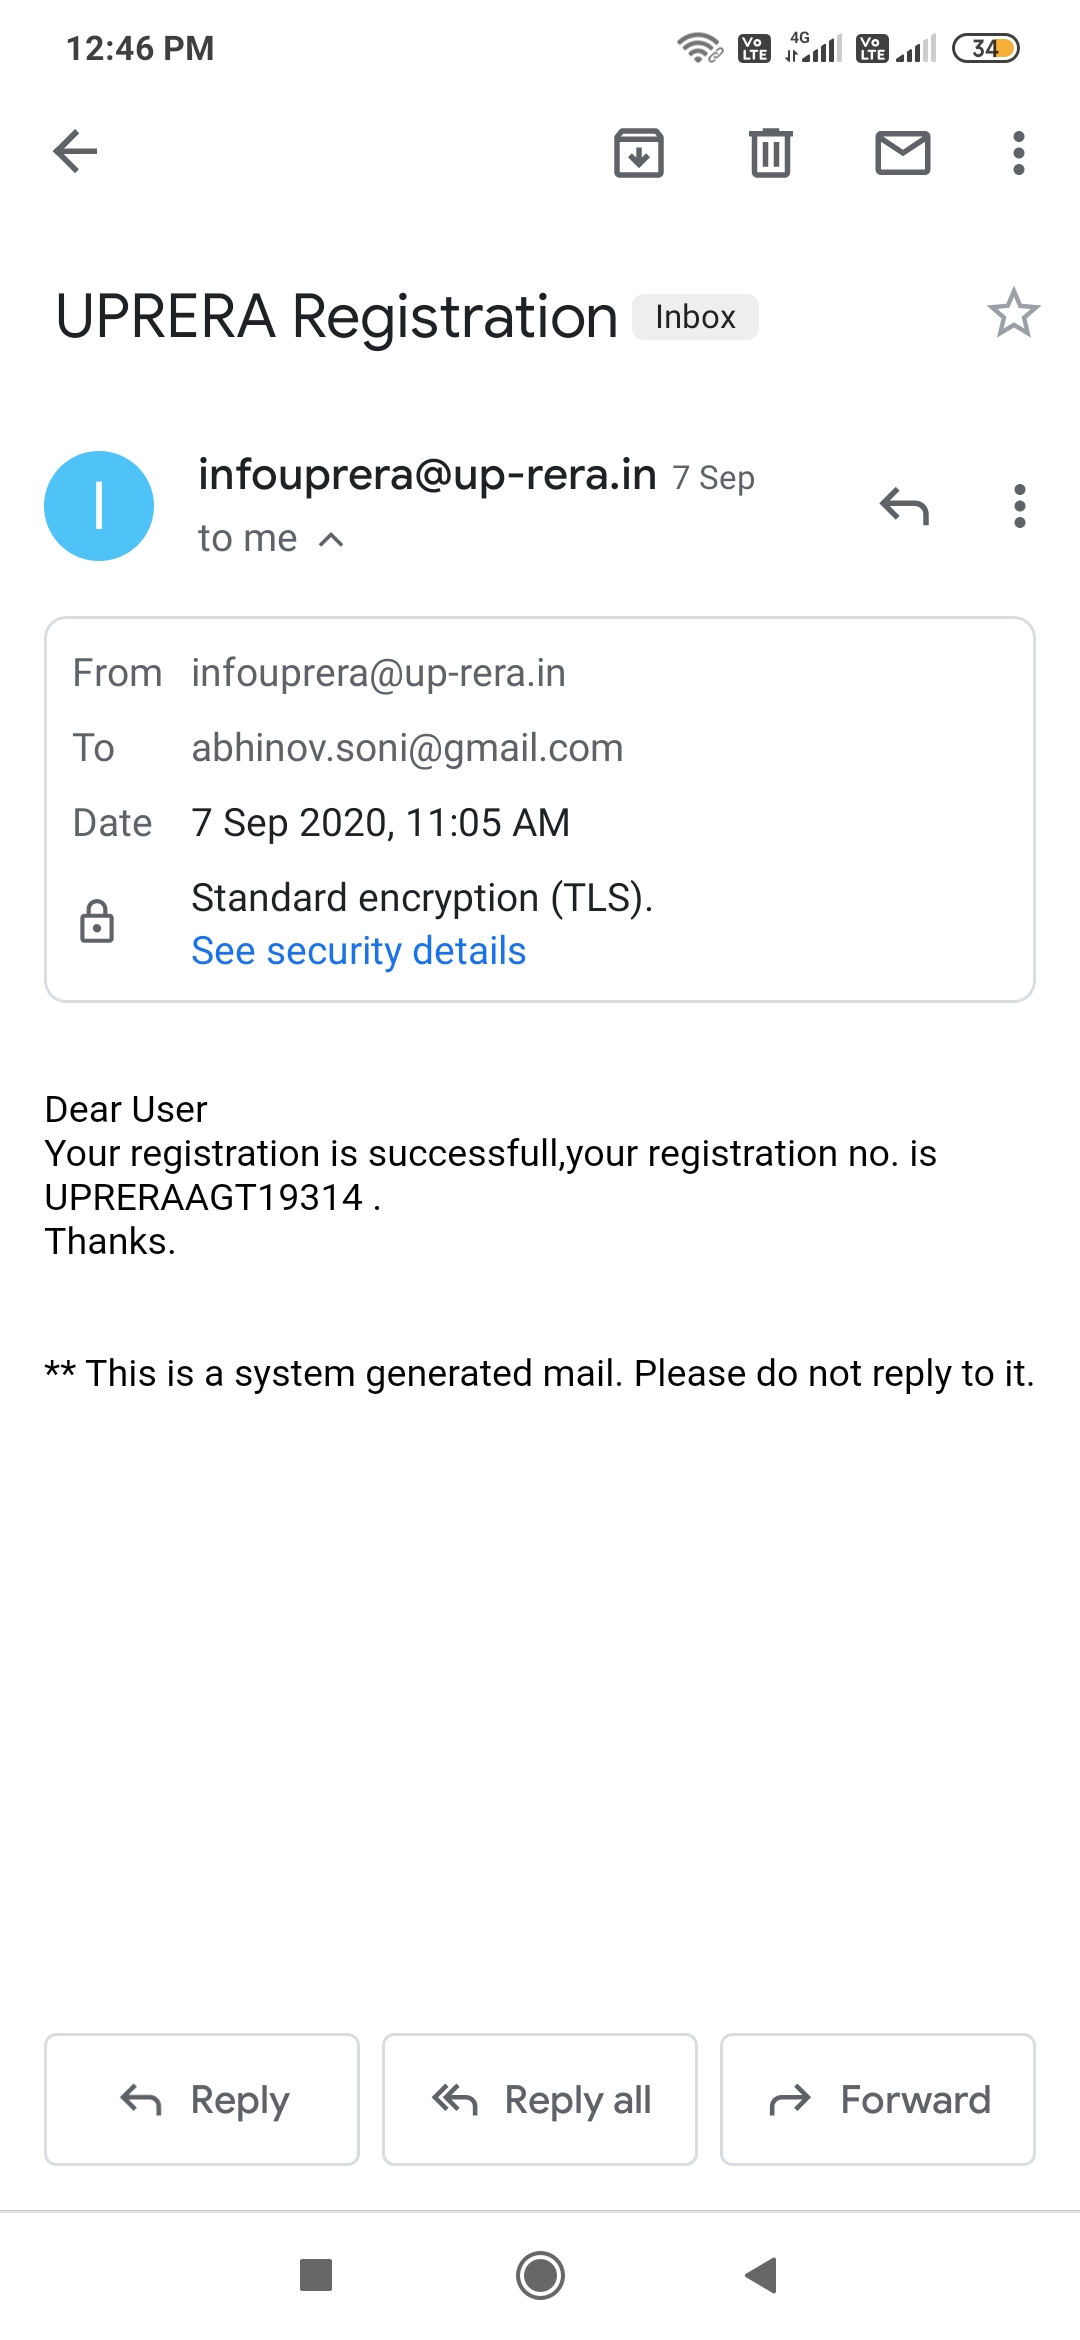Tap the Inbox label chip
The image size is (1080, 2340).
tap(695, 317)
